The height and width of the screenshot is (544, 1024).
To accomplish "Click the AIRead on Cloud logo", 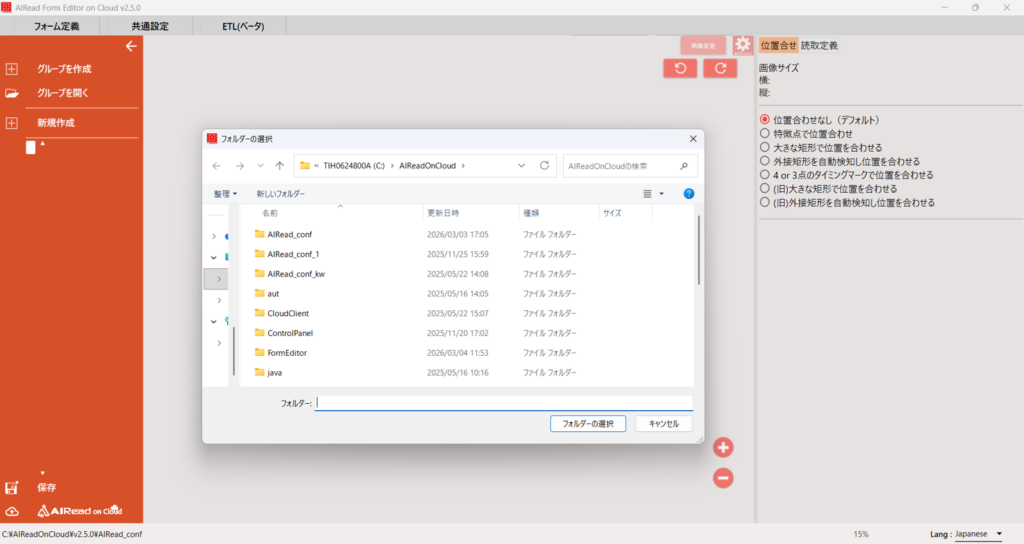I will (x=80, y=511).
